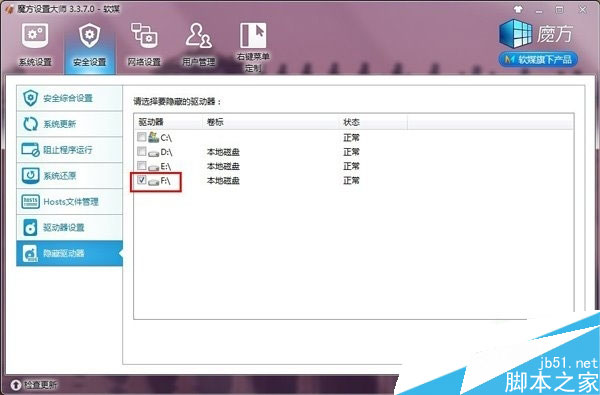Open the 右键菜单定制 icon
The width and height of the screenshot is (600, 395).
coord(253,35)
